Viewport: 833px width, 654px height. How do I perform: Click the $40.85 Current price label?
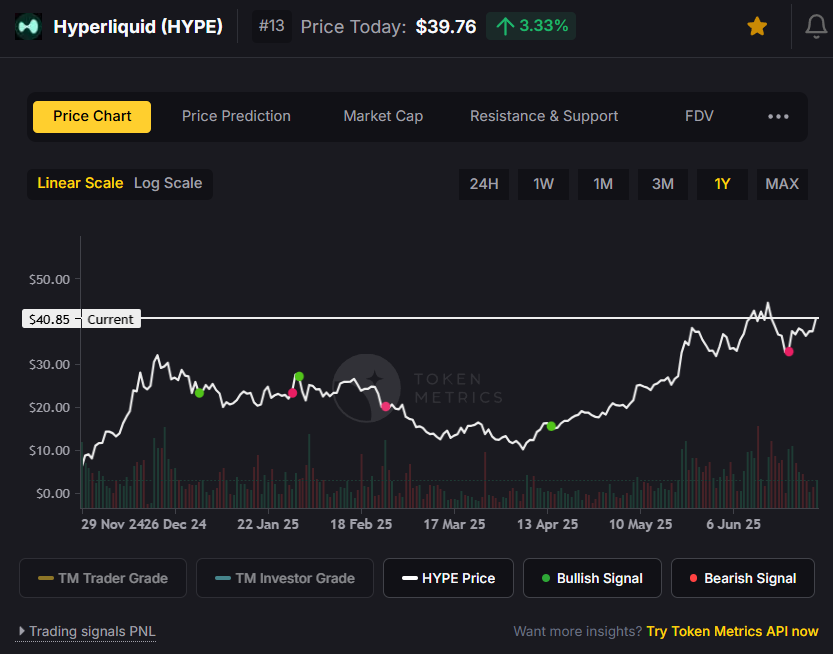pyautogui.click(x=81, y=319)
